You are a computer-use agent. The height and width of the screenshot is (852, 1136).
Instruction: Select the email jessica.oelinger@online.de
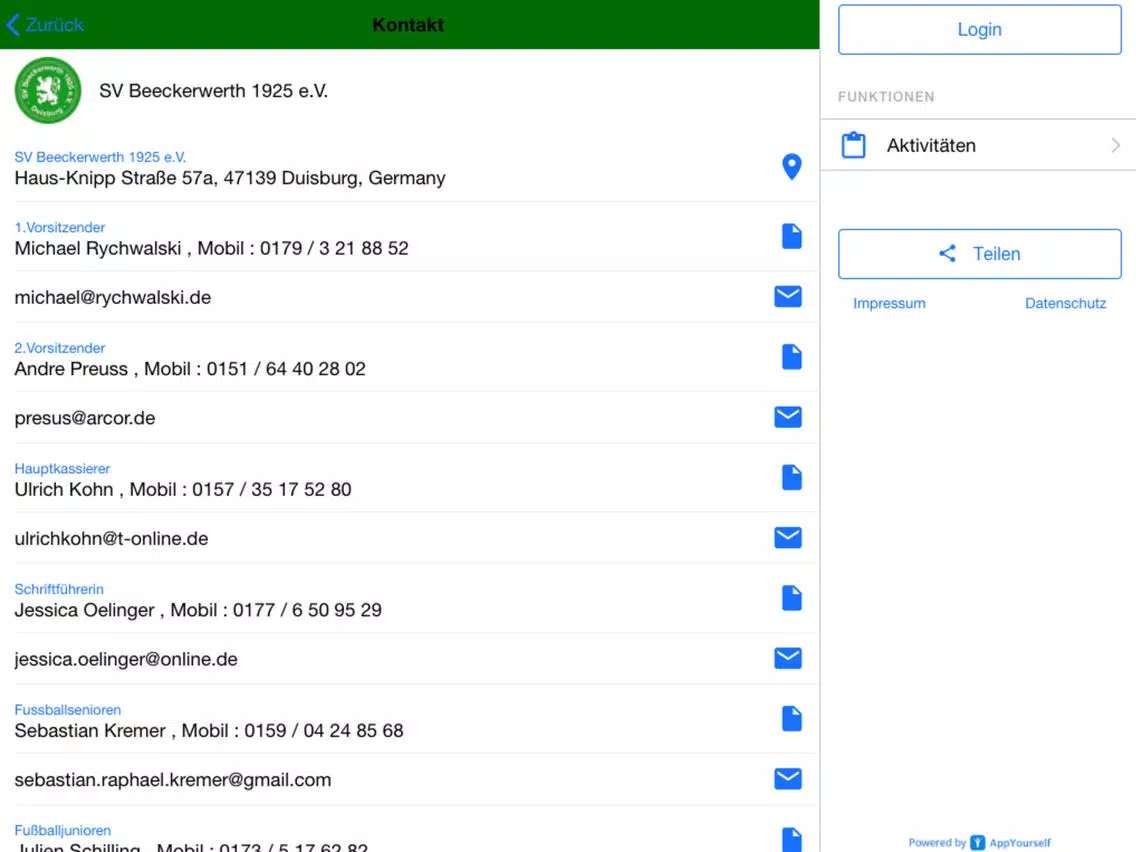[126, 659]
